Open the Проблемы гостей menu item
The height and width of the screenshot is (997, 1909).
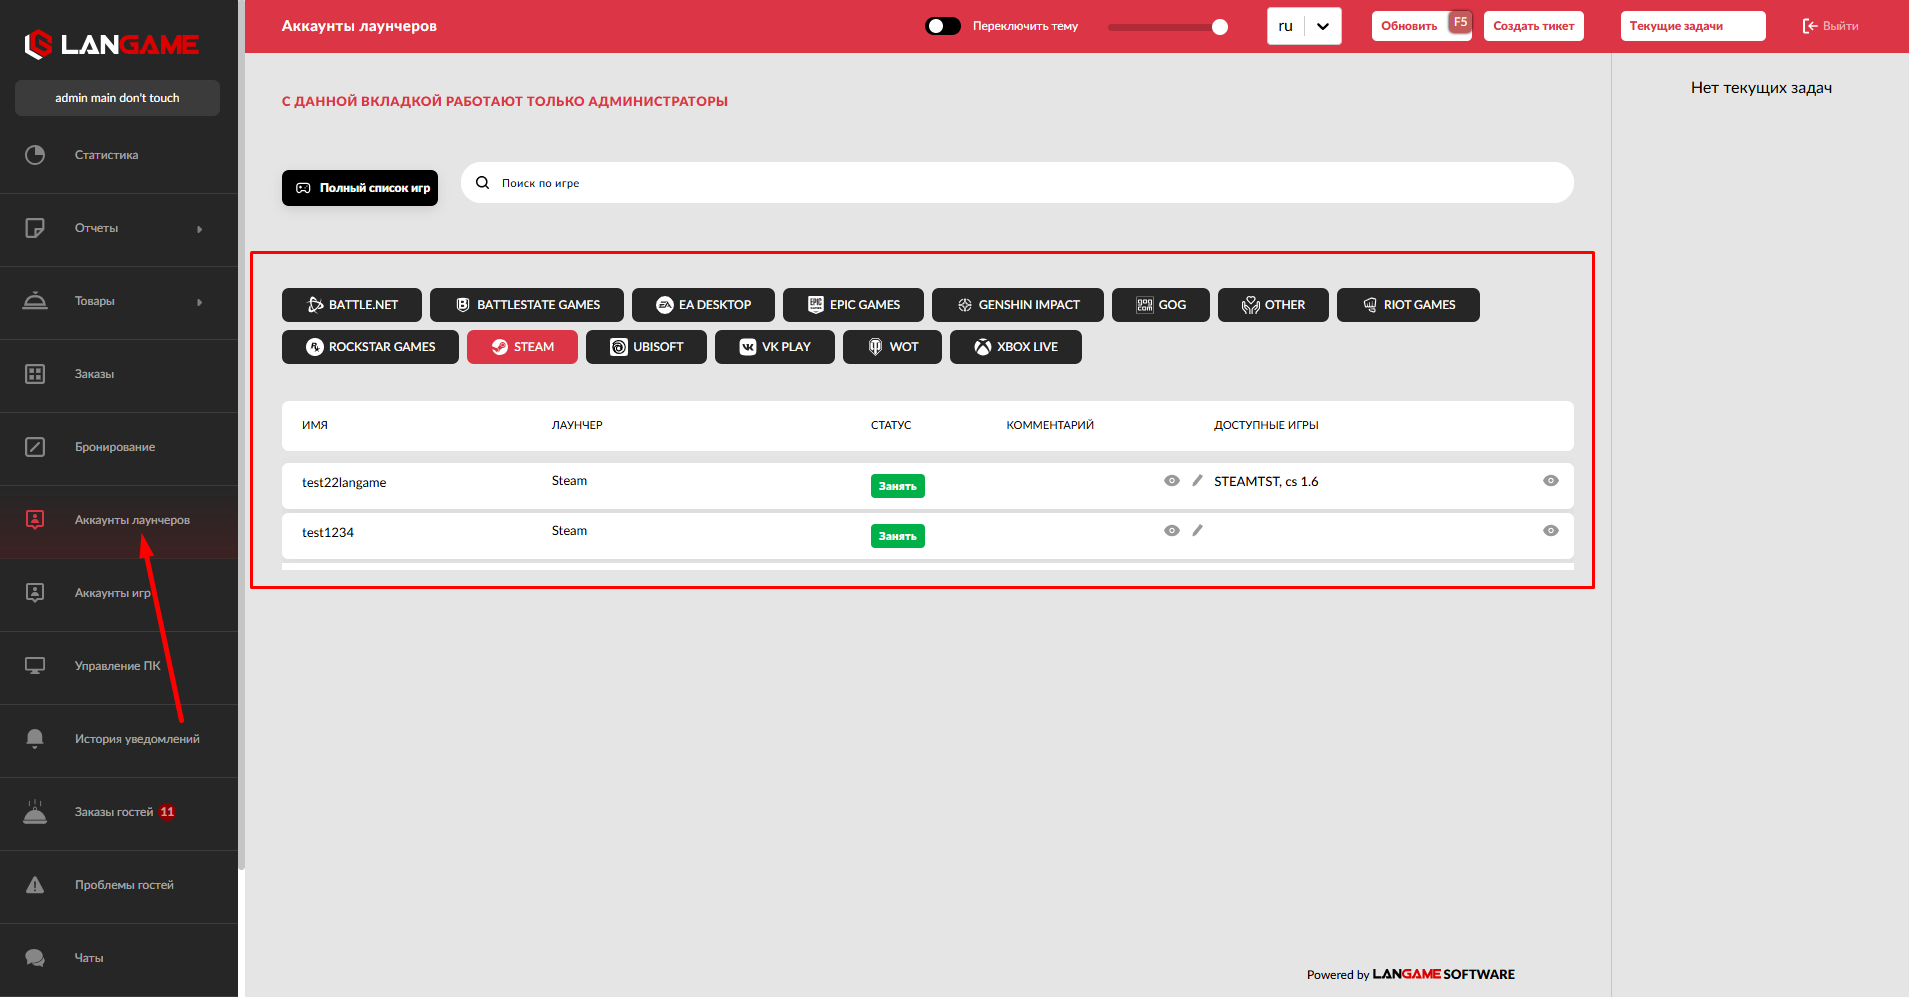pos(119,885)
